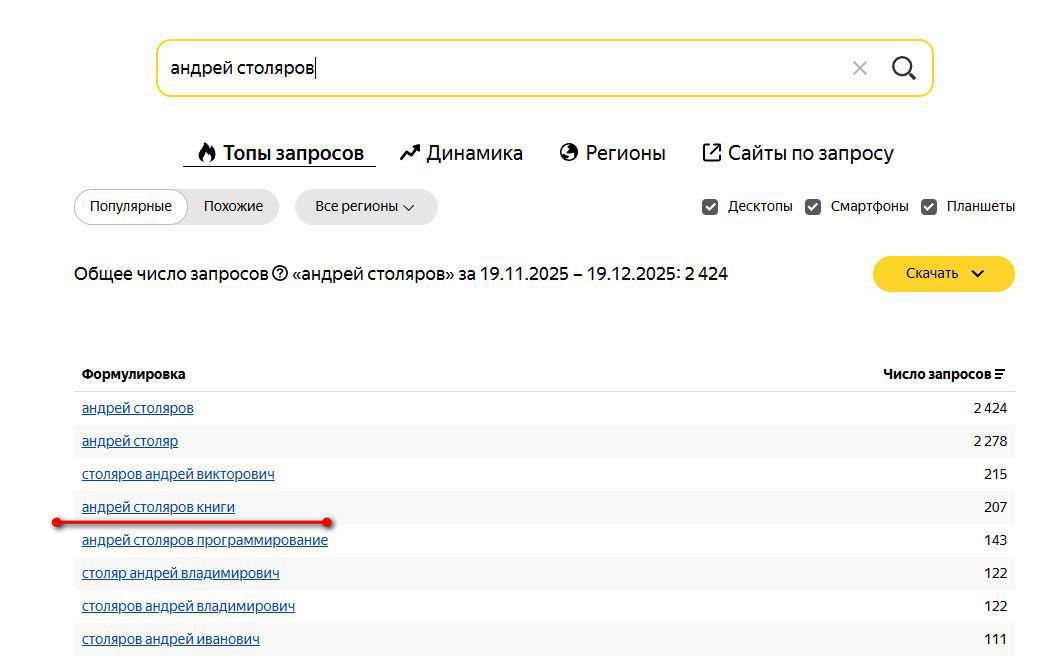Screen dimensions: 1050x656
Task: Choose the Популярные filter option
Action: pos(131,207)
